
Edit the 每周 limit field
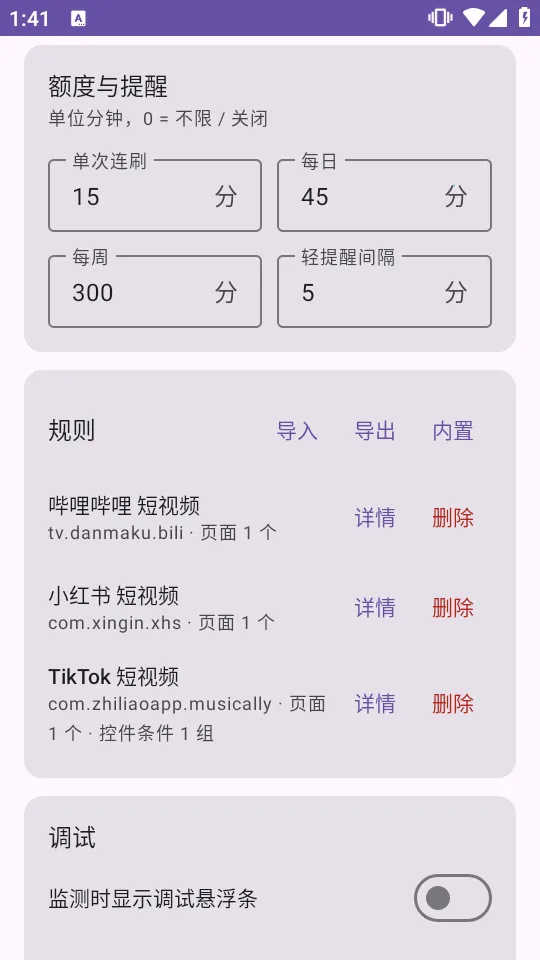[155, 292]
